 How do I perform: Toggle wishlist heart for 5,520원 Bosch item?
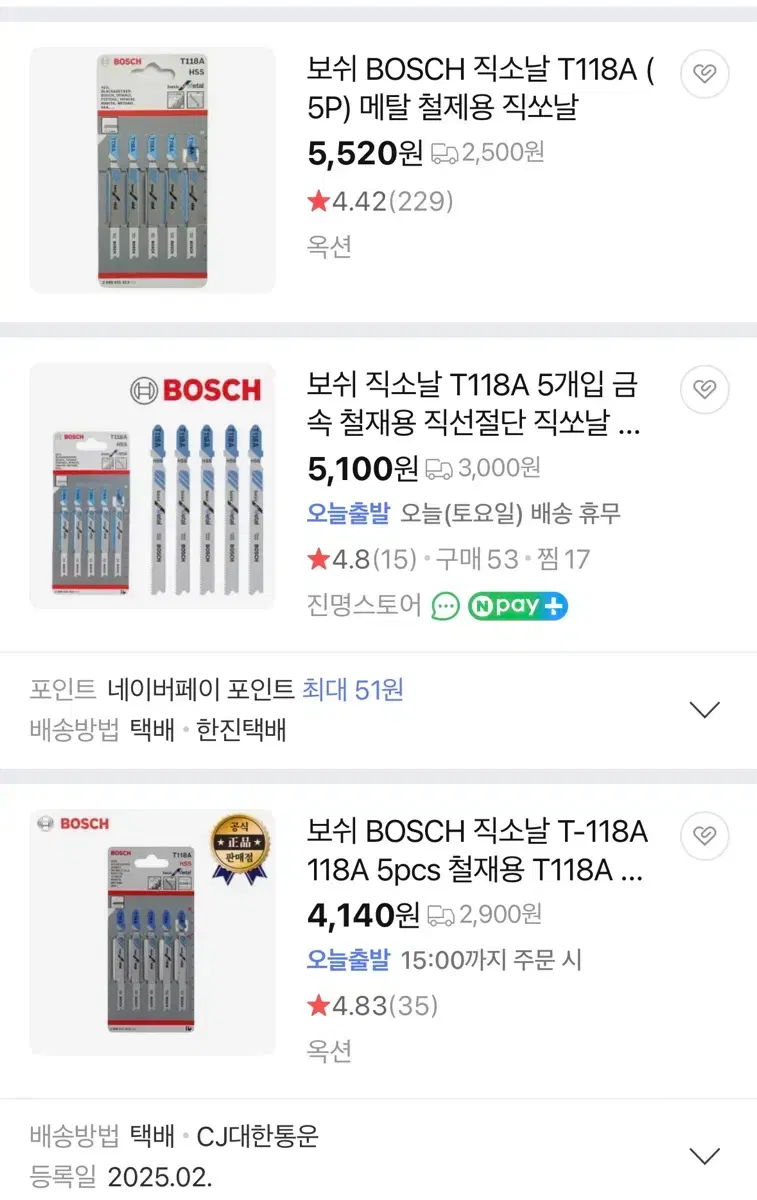point(705,74)
